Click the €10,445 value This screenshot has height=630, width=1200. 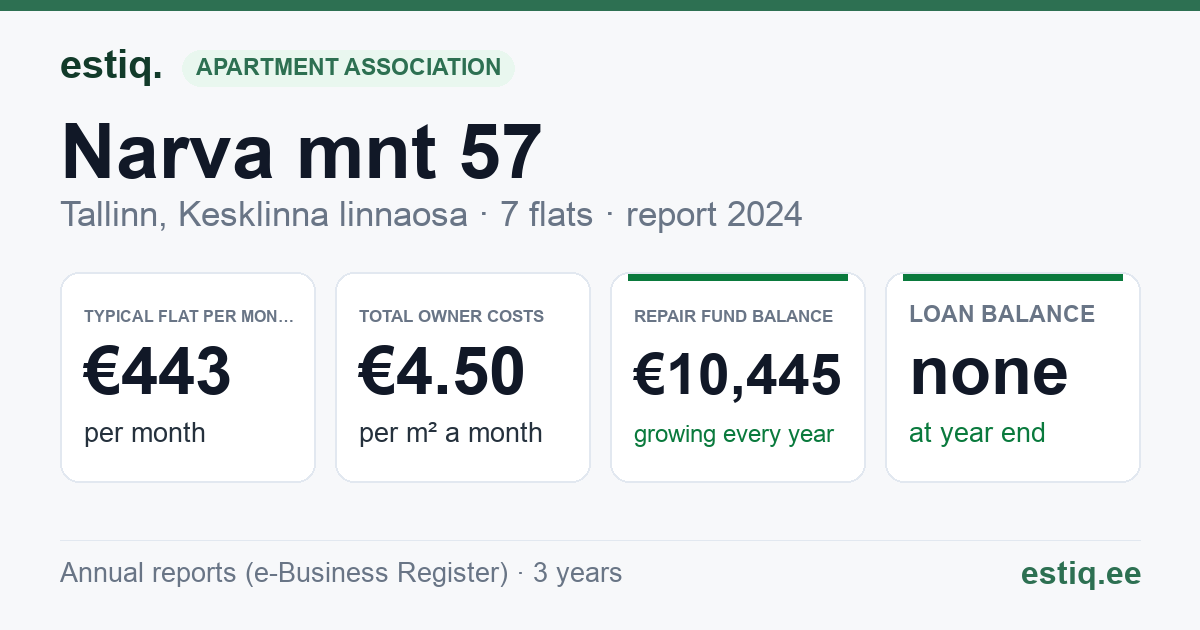737,375
